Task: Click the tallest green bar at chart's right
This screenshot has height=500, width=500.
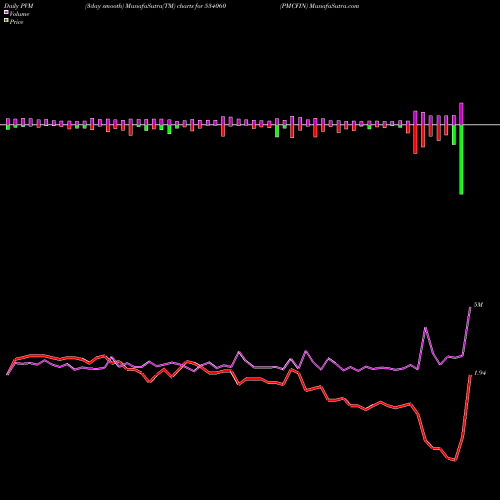Action: [x=461, y=160]
